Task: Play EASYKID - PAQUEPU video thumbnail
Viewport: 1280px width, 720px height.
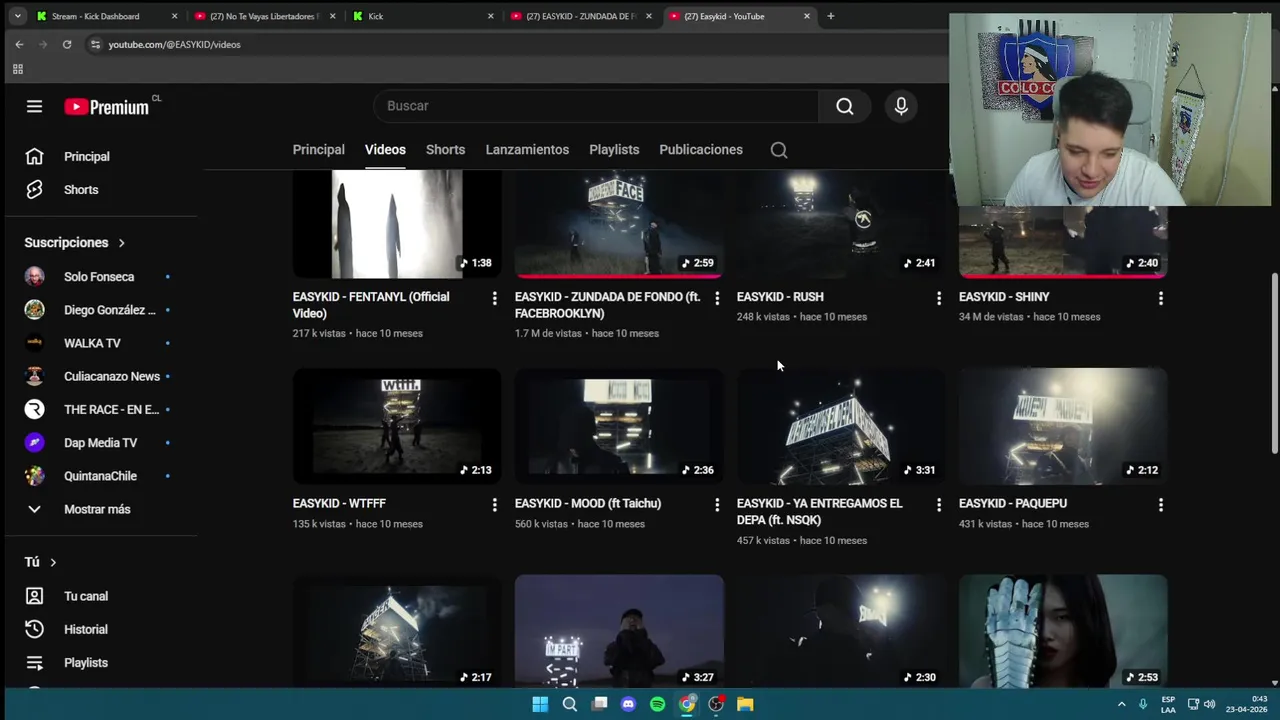Action: tap(1063, 426)
